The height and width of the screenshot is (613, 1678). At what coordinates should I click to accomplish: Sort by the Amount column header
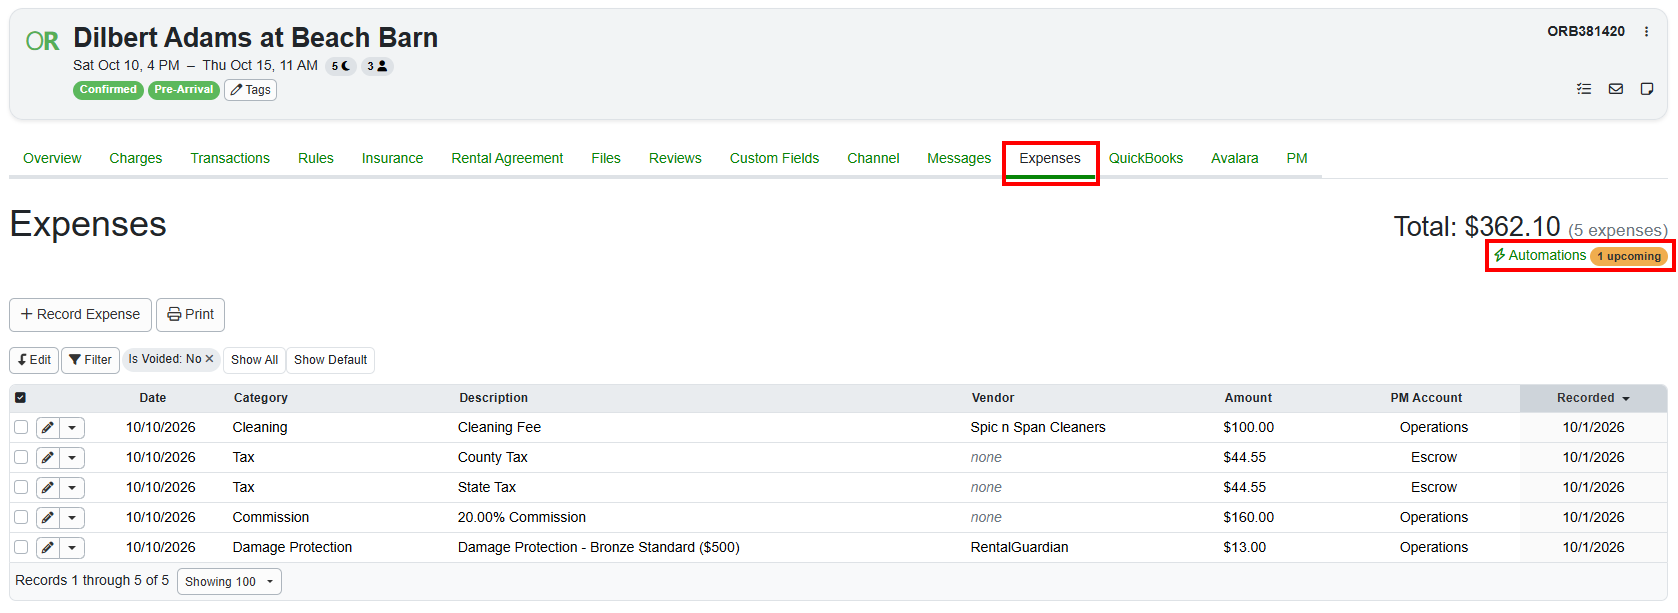[1248, 398]
